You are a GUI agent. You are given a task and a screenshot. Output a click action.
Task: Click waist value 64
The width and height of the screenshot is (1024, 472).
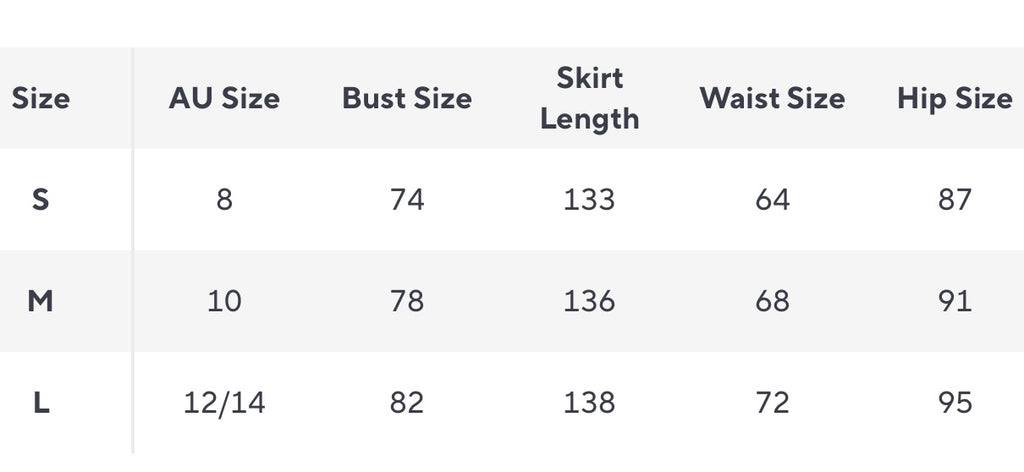point(773,200)
